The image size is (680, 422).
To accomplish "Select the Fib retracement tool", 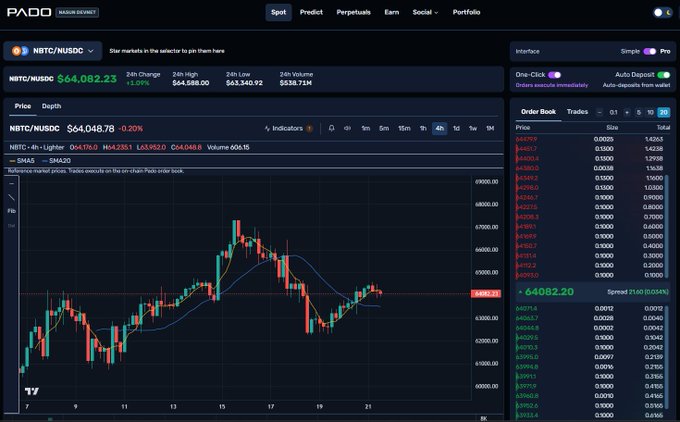I will pyautogui.click(x=12, y=211).
